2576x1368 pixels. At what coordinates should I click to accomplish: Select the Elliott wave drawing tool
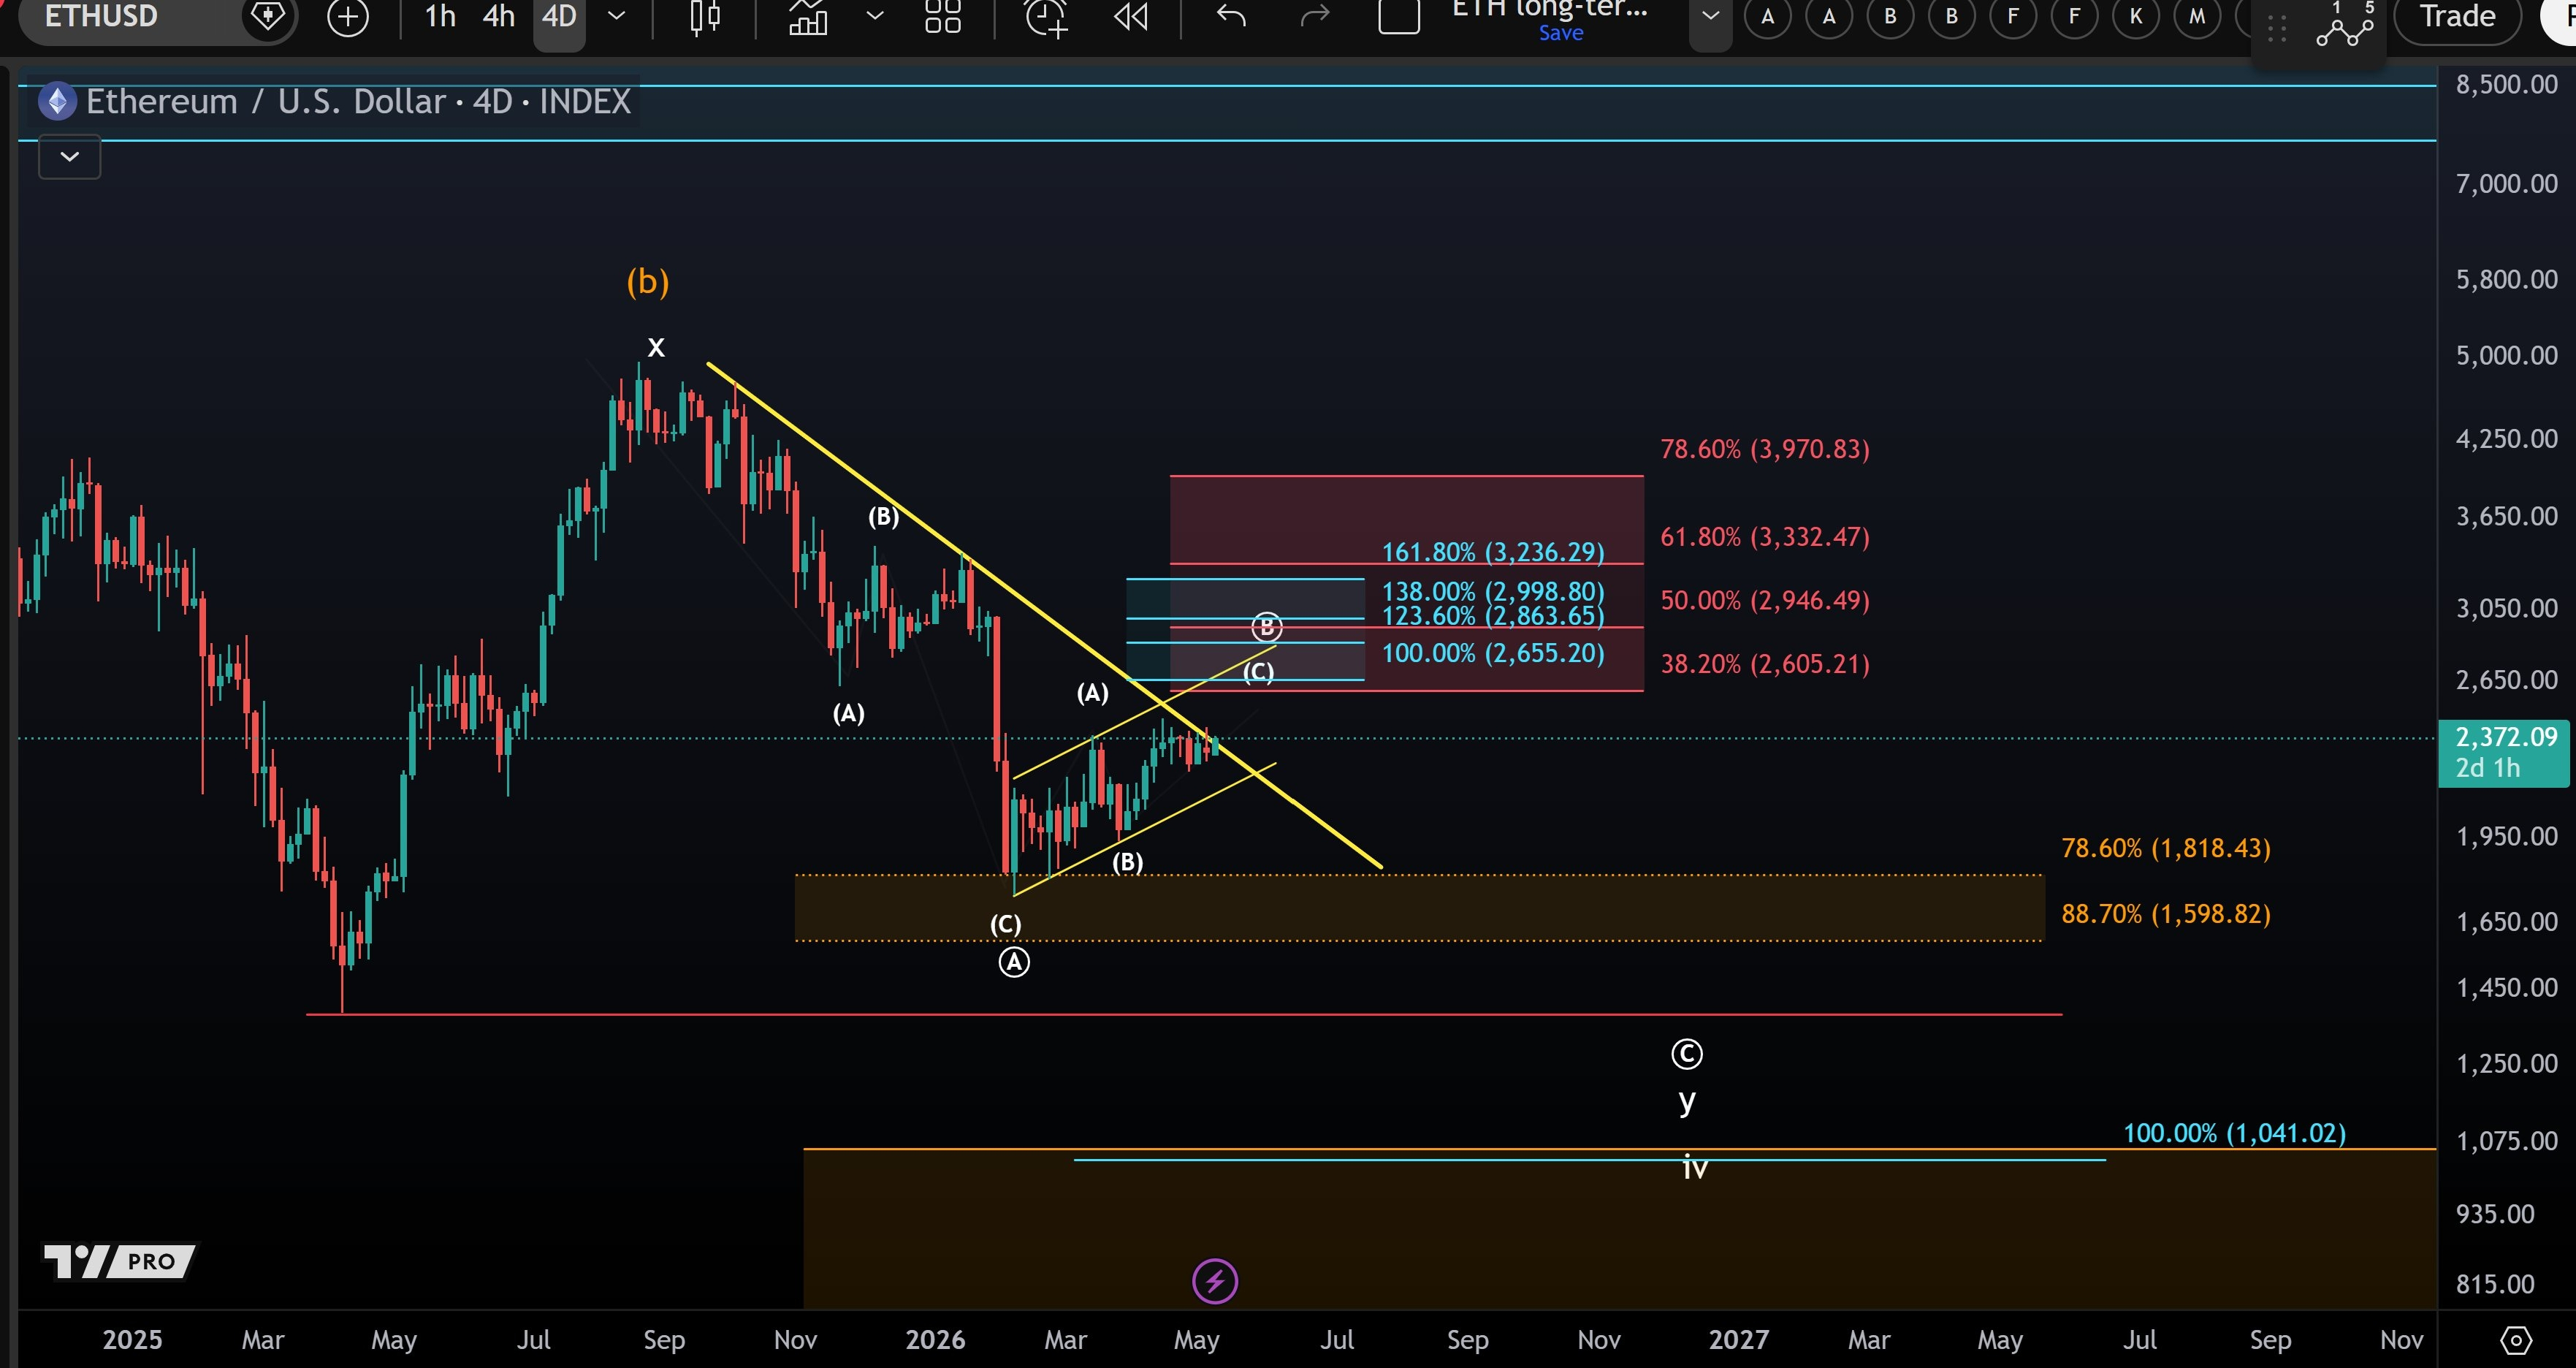click(2345, 25)
